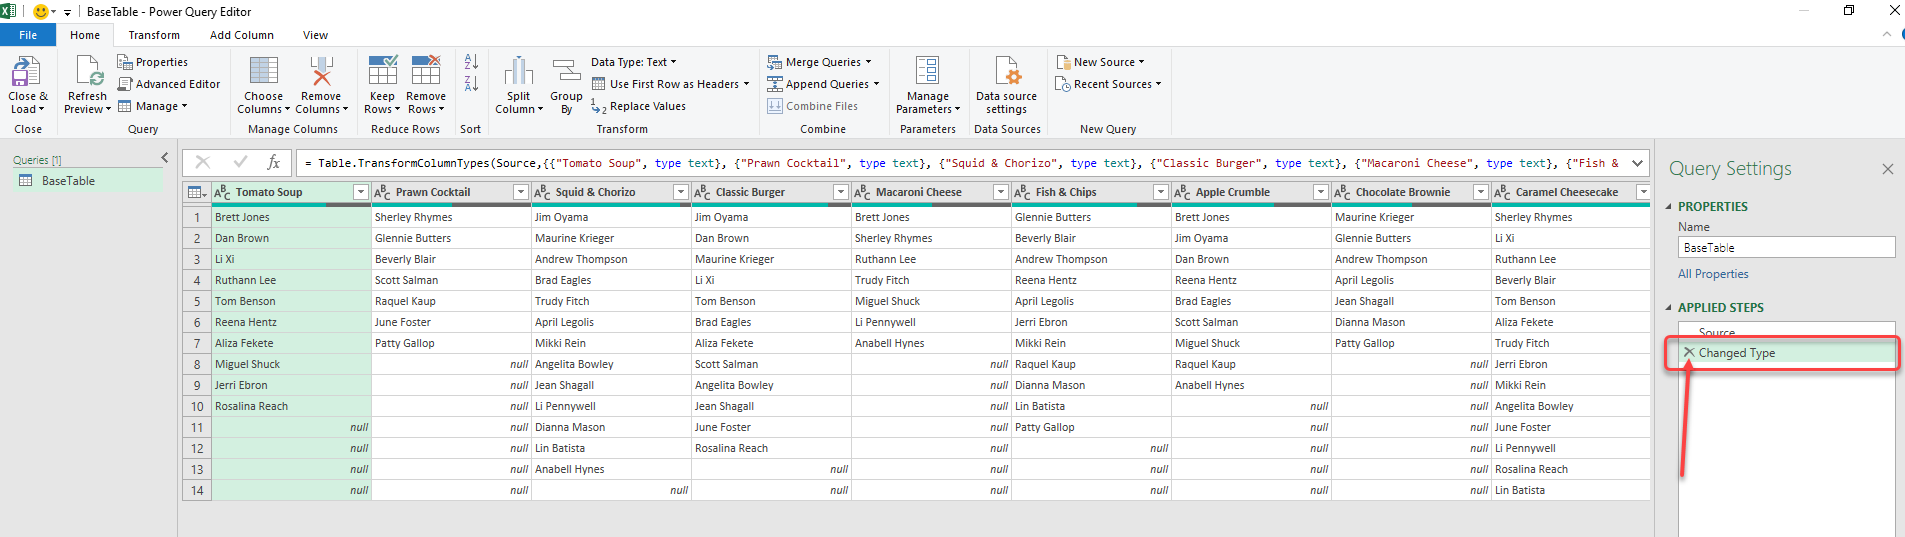The image size is (1905, 537).
Task: Delete the Changed Type step
Action: click(1689, 353)
